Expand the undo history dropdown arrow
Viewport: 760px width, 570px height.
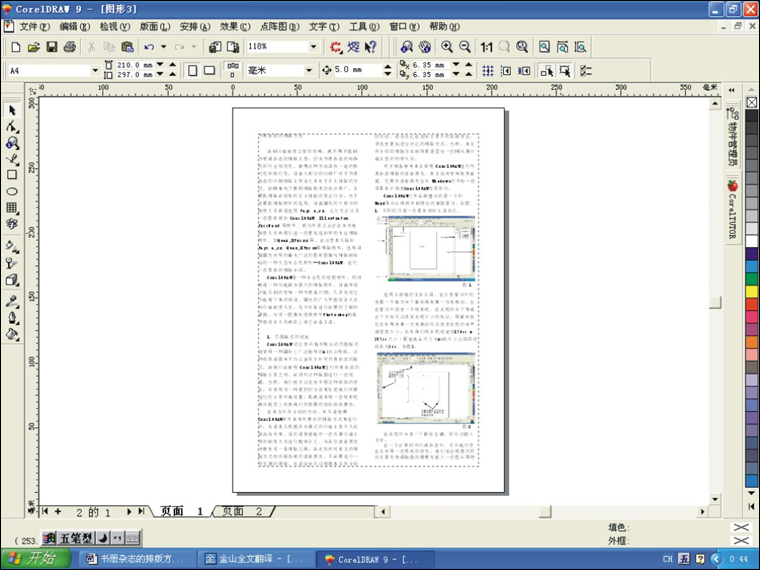(x=163, y=47)
